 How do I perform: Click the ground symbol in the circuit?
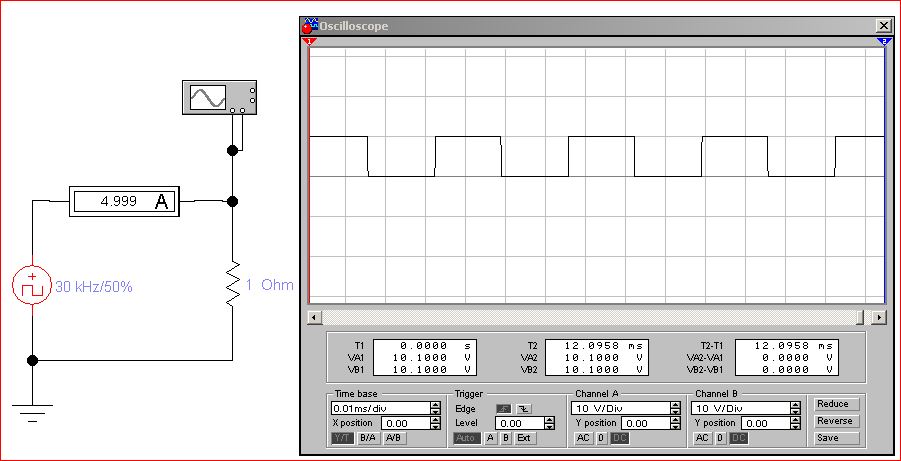tap(32, 409)
